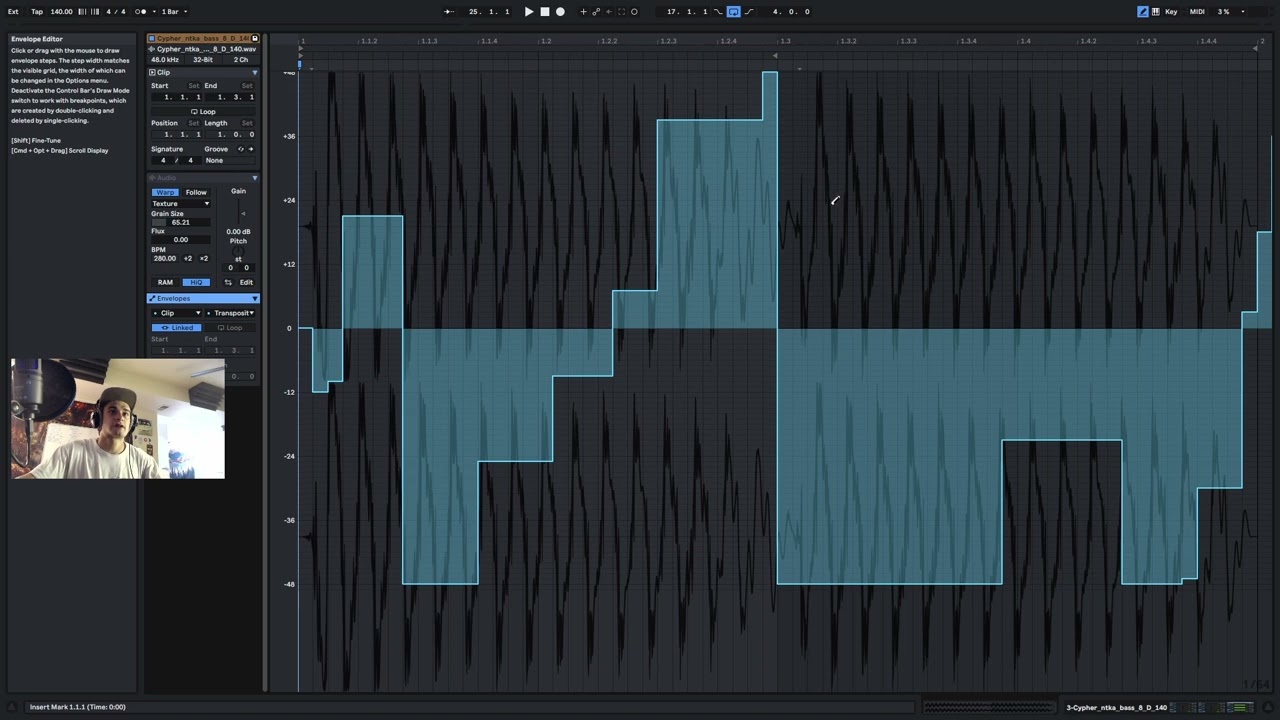Click Set button next to Position
1280x720 pixels.
pyautogui.click(x=194, y=123)
